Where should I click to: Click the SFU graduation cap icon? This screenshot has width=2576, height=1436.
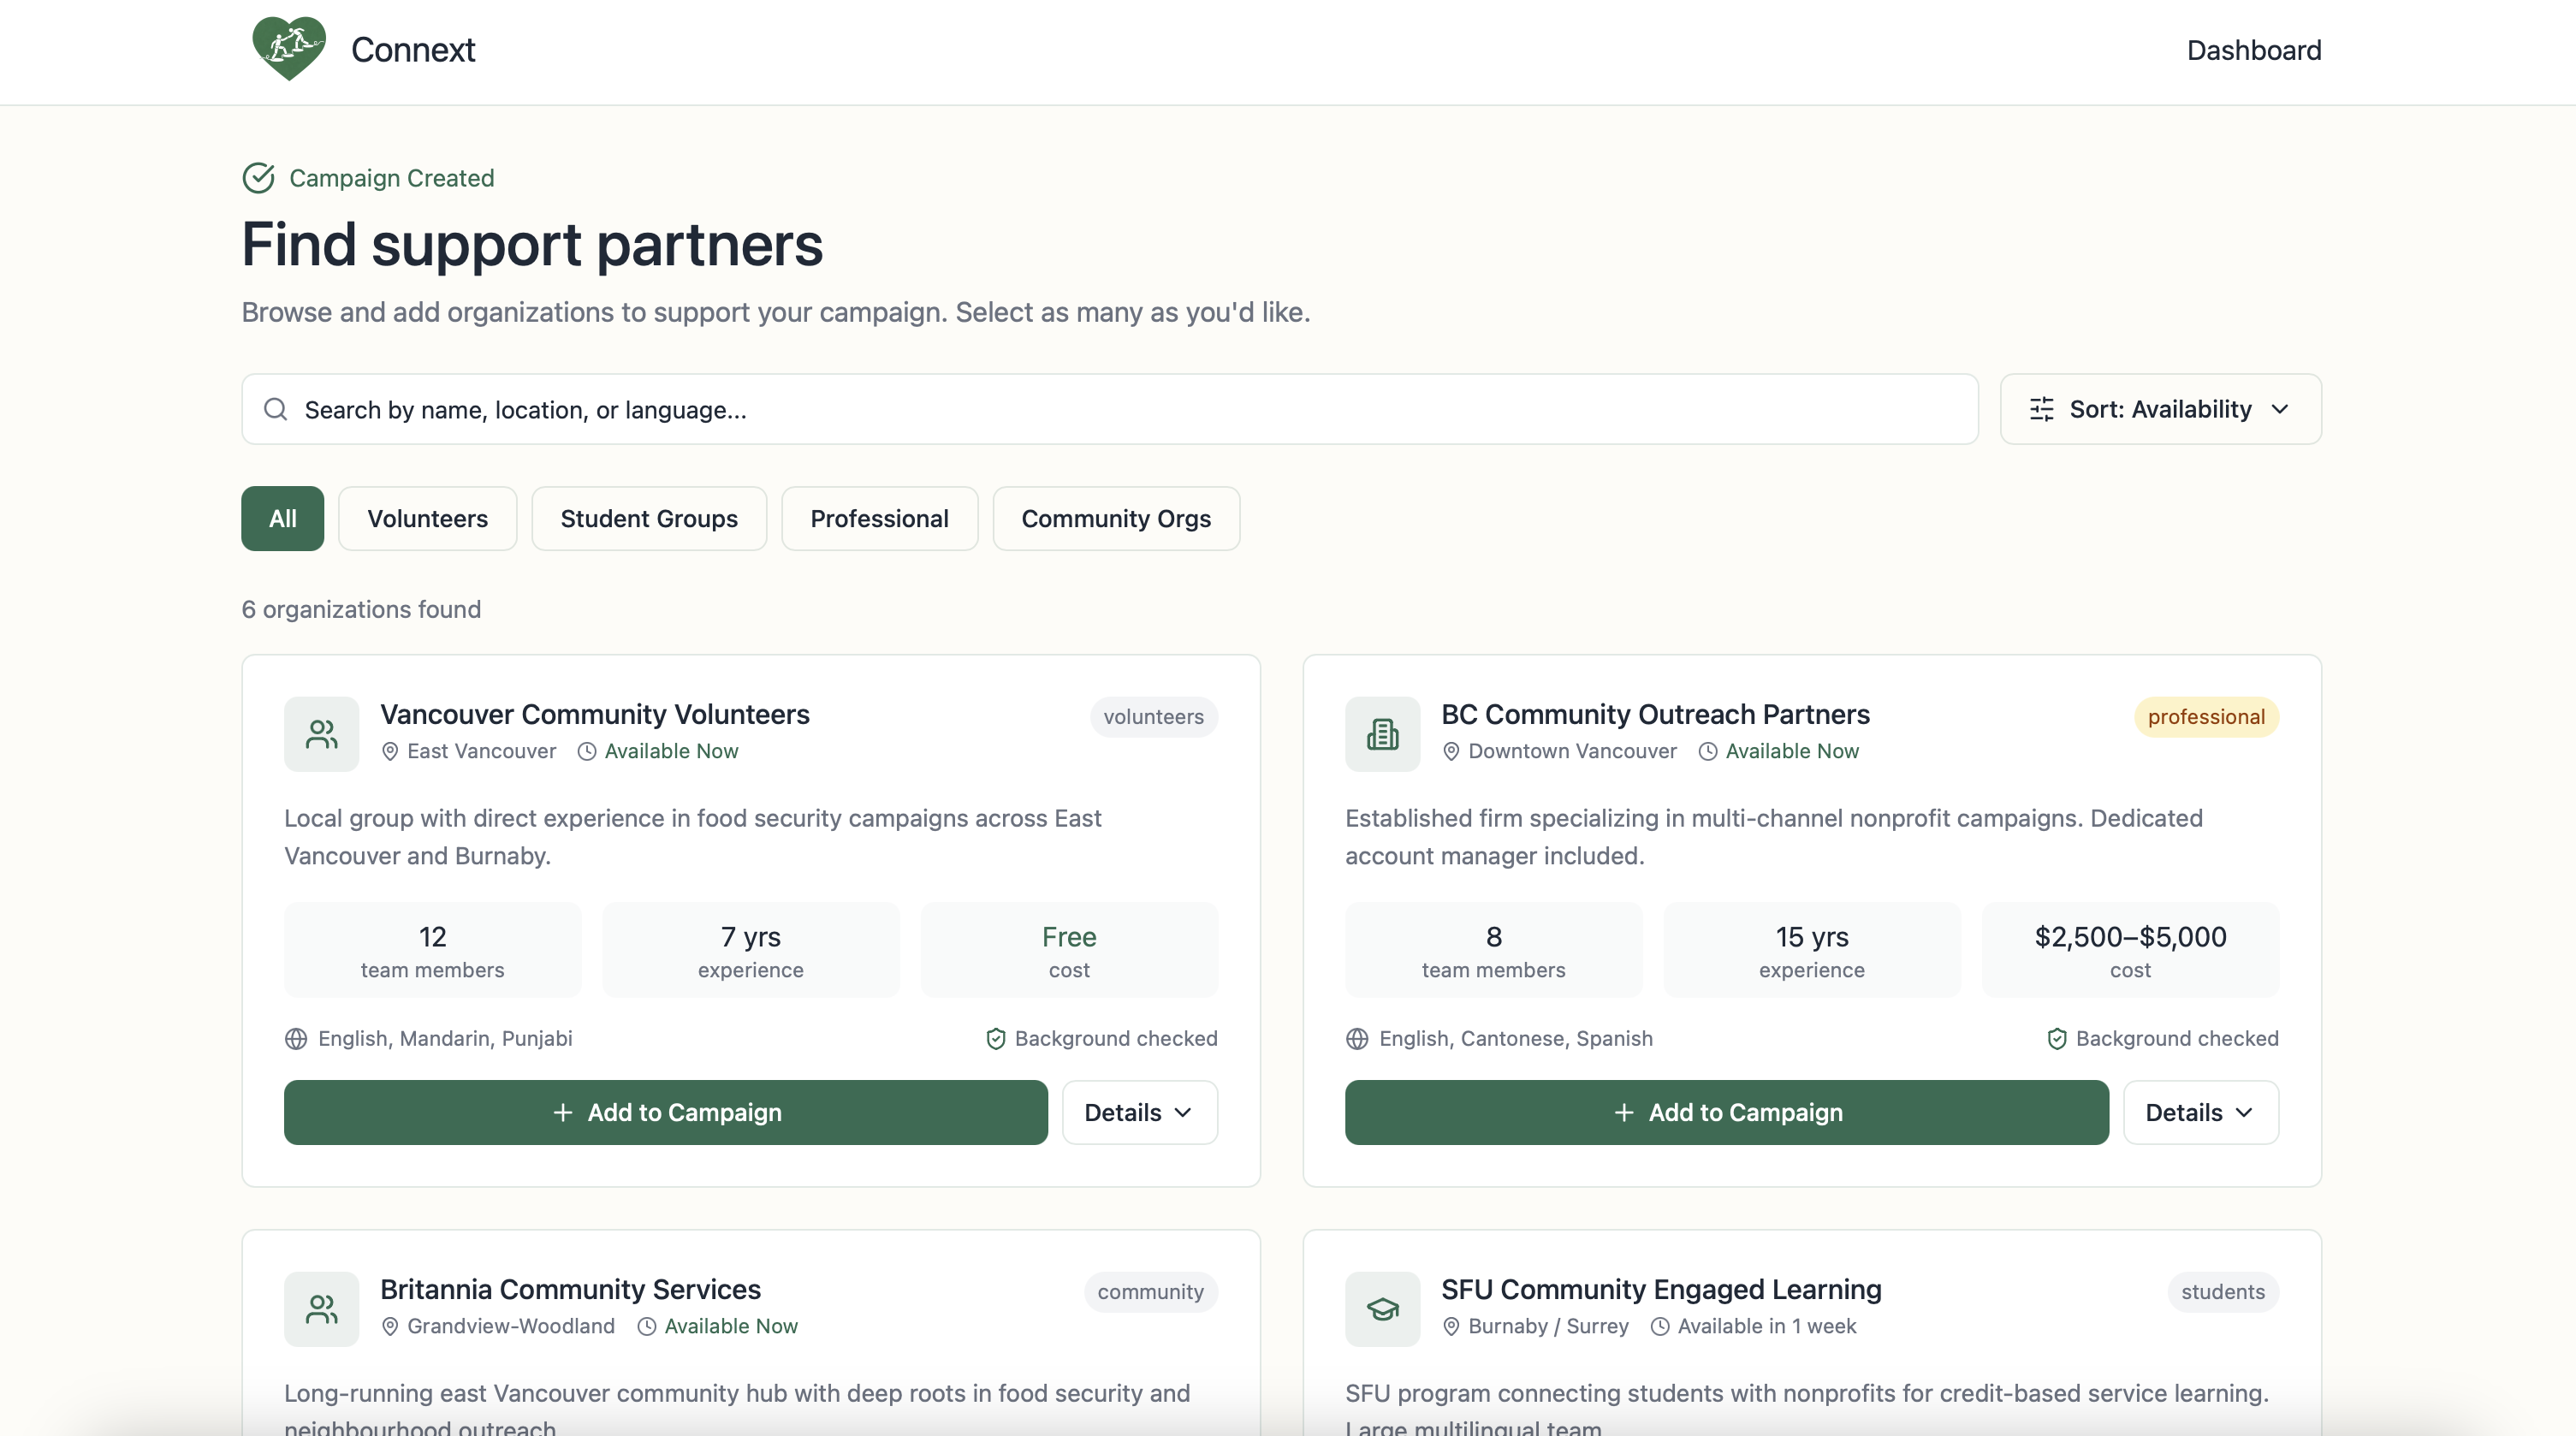1382,1309
